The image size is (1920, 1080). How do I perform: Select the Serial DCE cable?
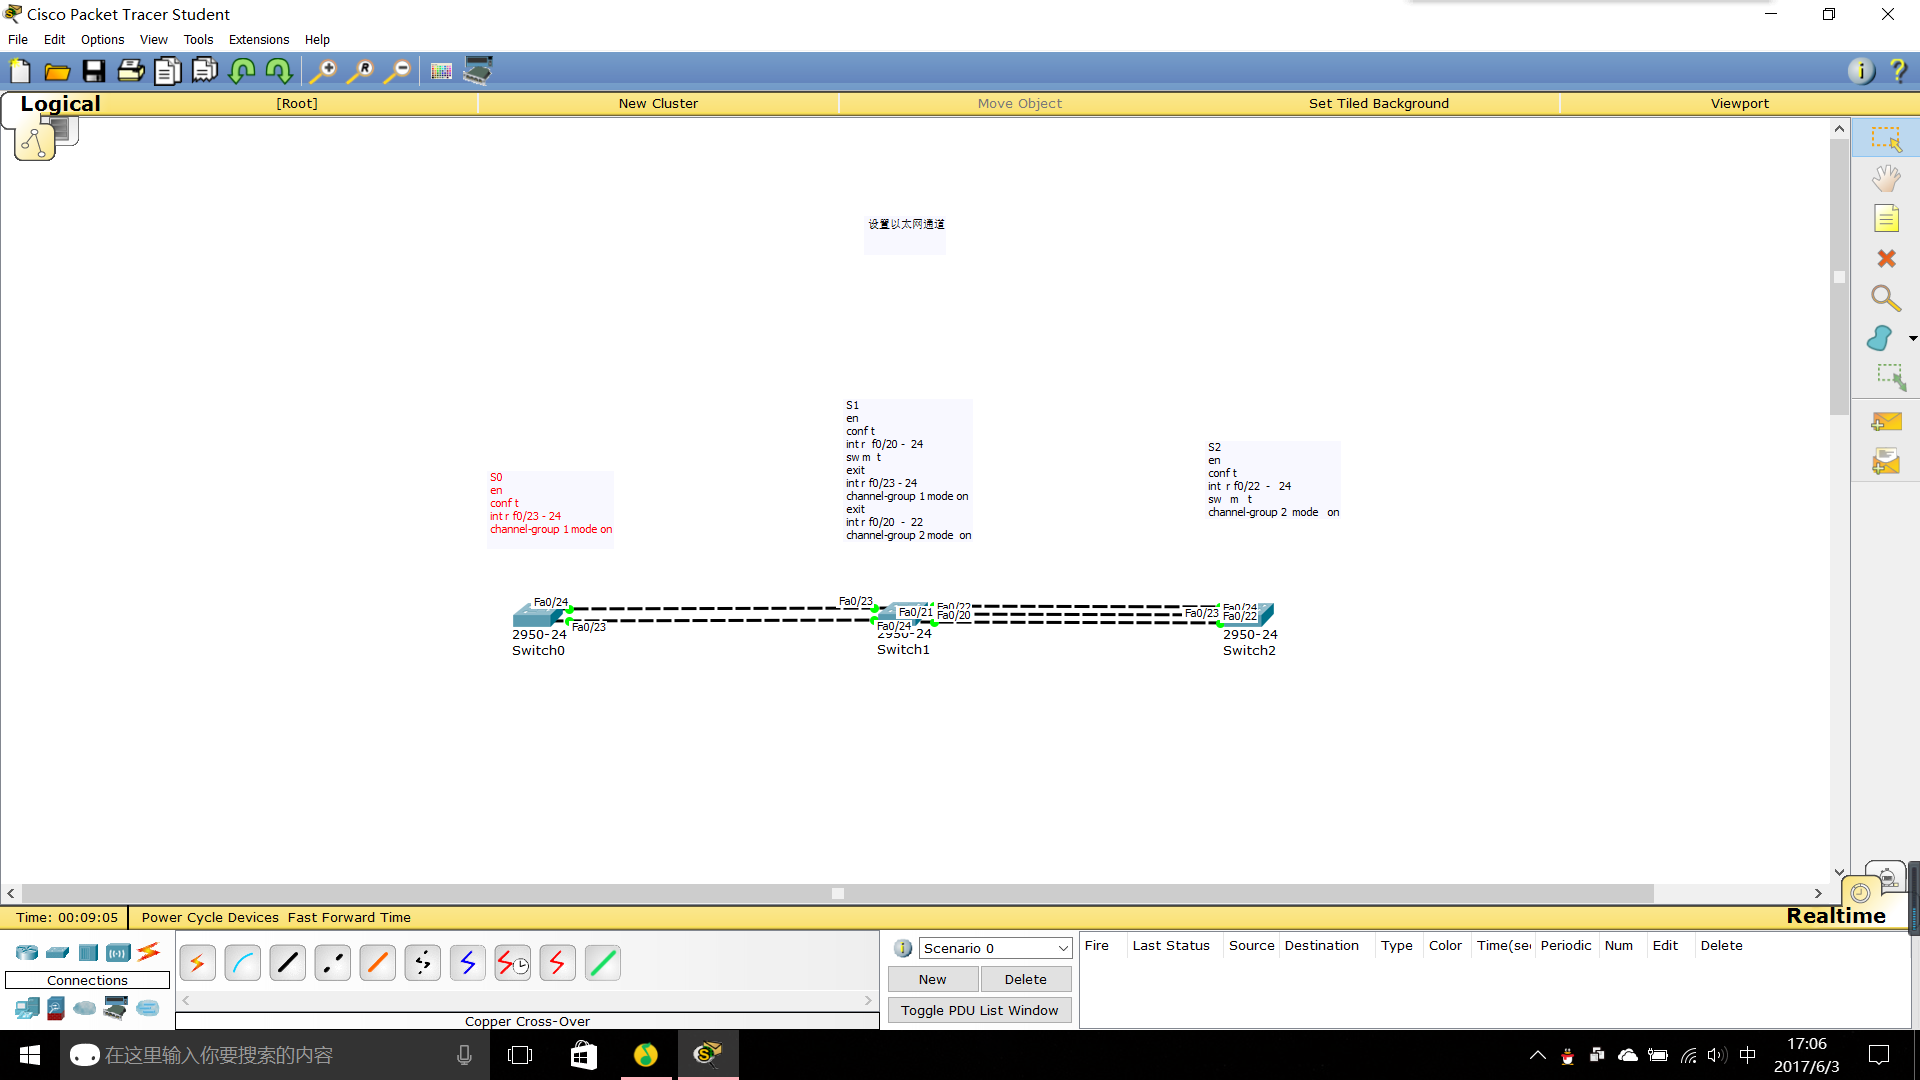[513, 963]
